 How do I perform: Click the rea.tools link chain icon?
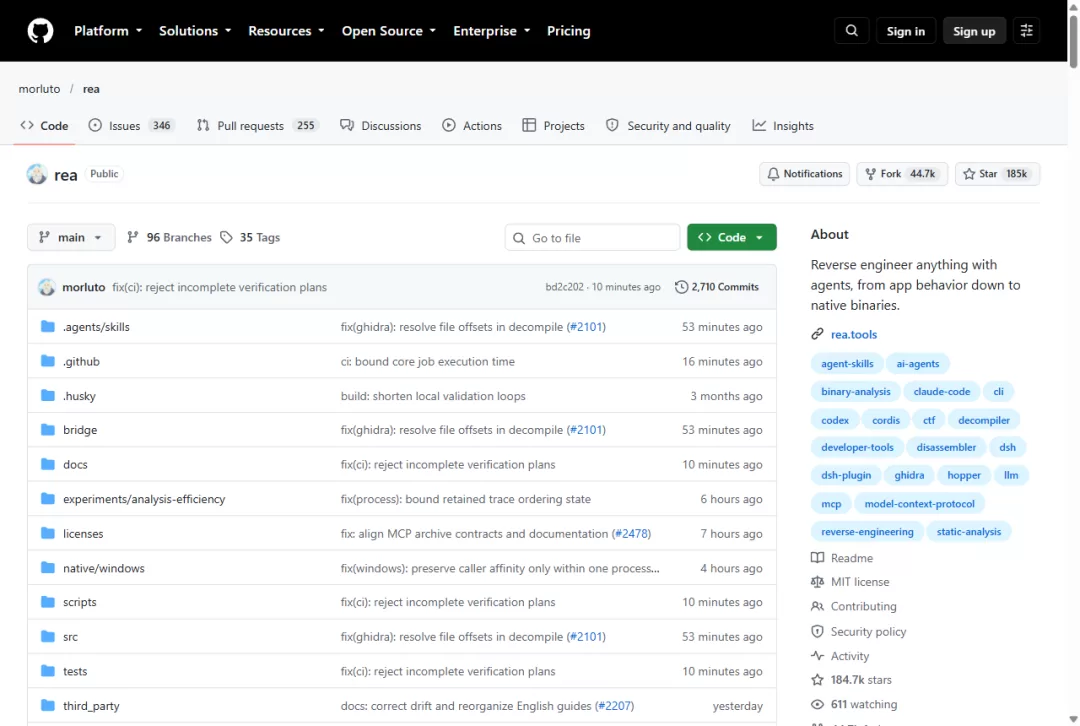tap(817, 334)
